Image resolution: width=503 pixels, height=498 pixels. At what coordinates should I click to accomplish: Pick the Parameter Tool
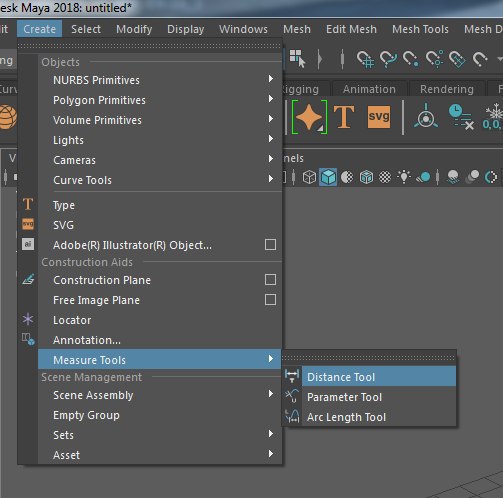[x=379, y=397]
